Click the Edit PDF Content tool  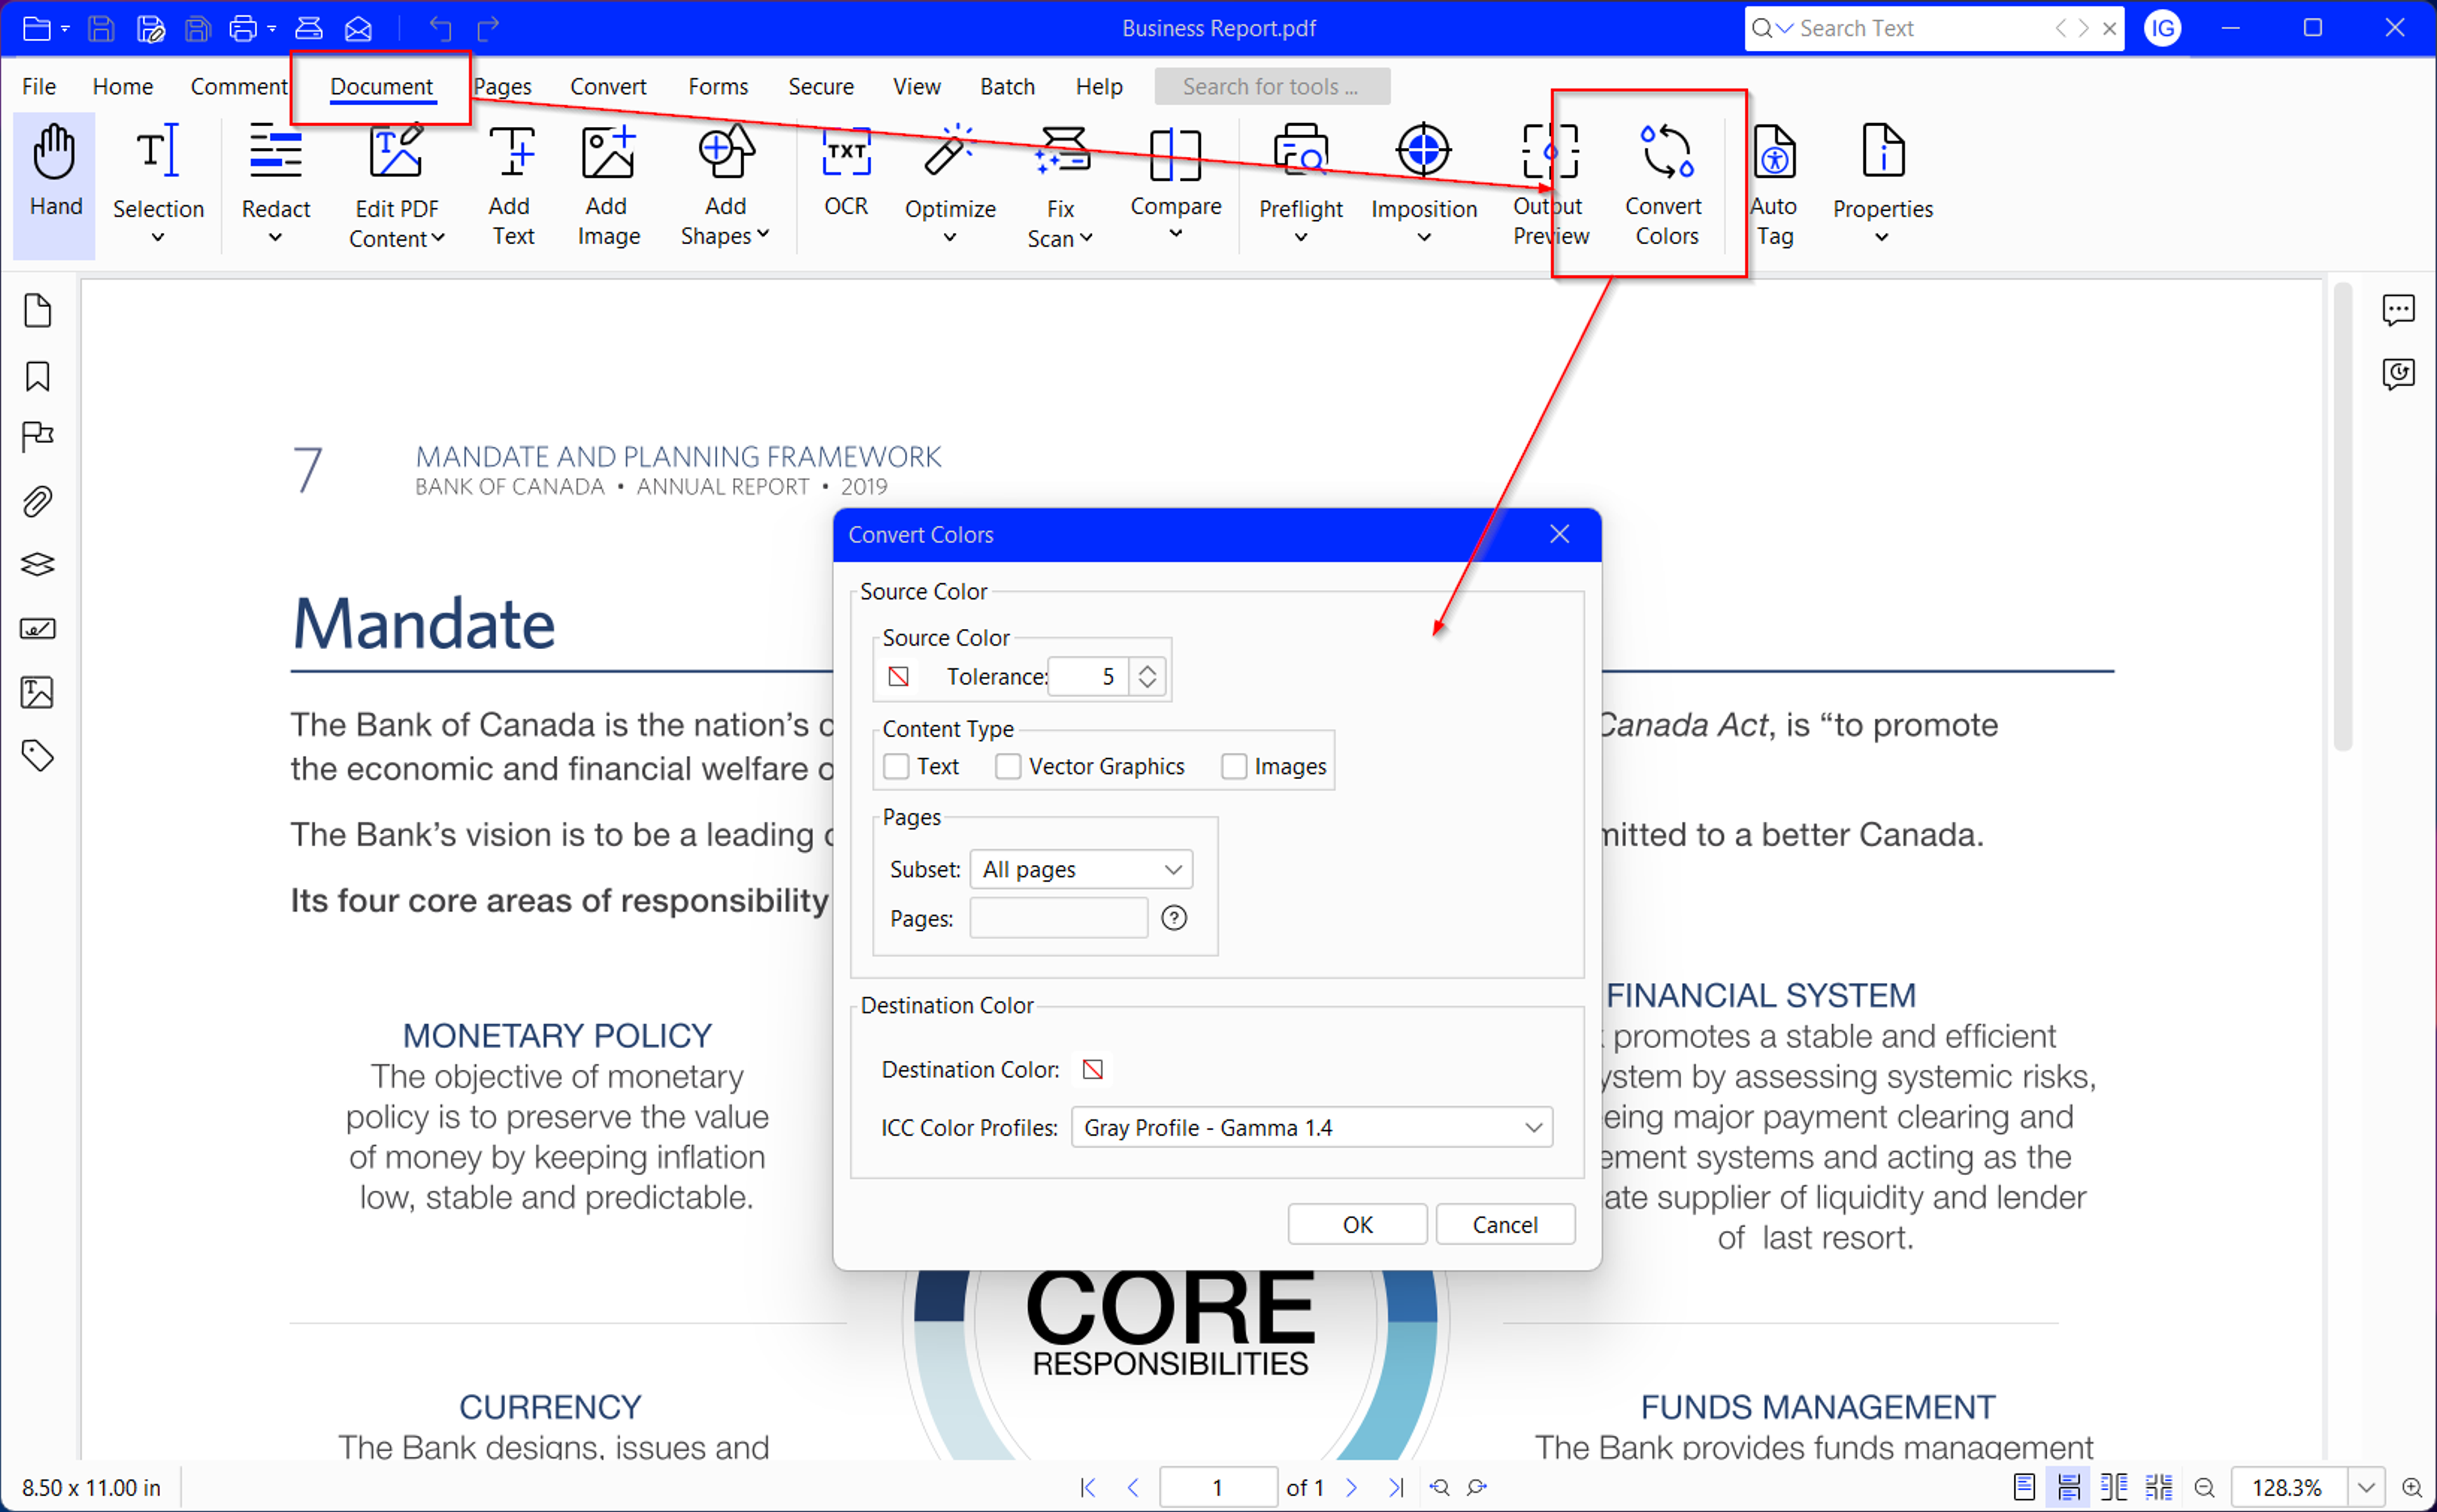tap(396, 185)
